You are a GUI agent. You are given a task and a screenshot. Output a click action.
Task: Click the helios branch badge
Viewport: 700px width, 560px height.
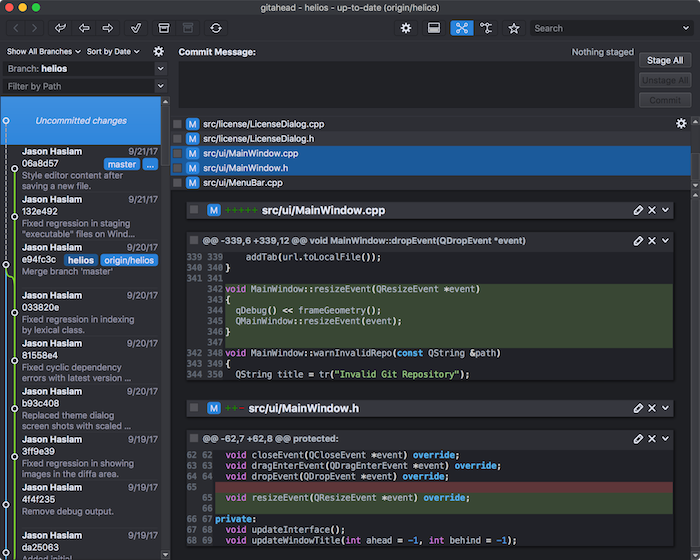pos(81,260)
